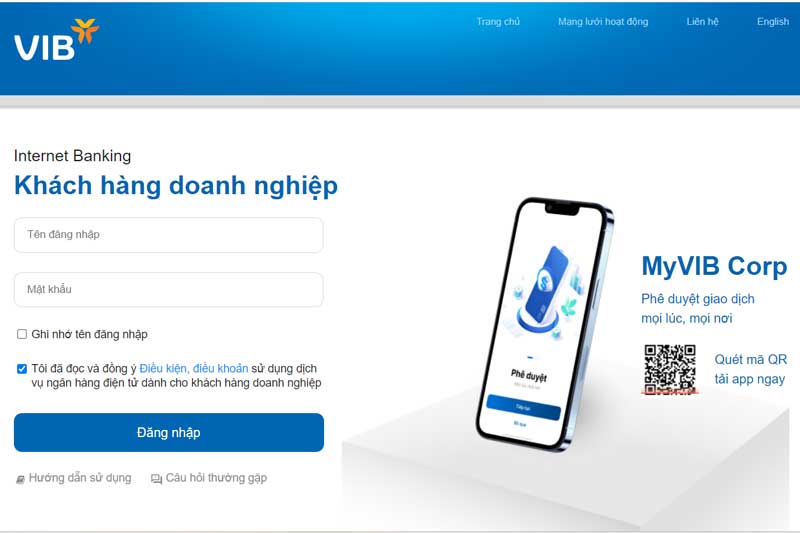
Task: Open the 'Điều kiện, điều khoản' link
Action: [194, 368]
